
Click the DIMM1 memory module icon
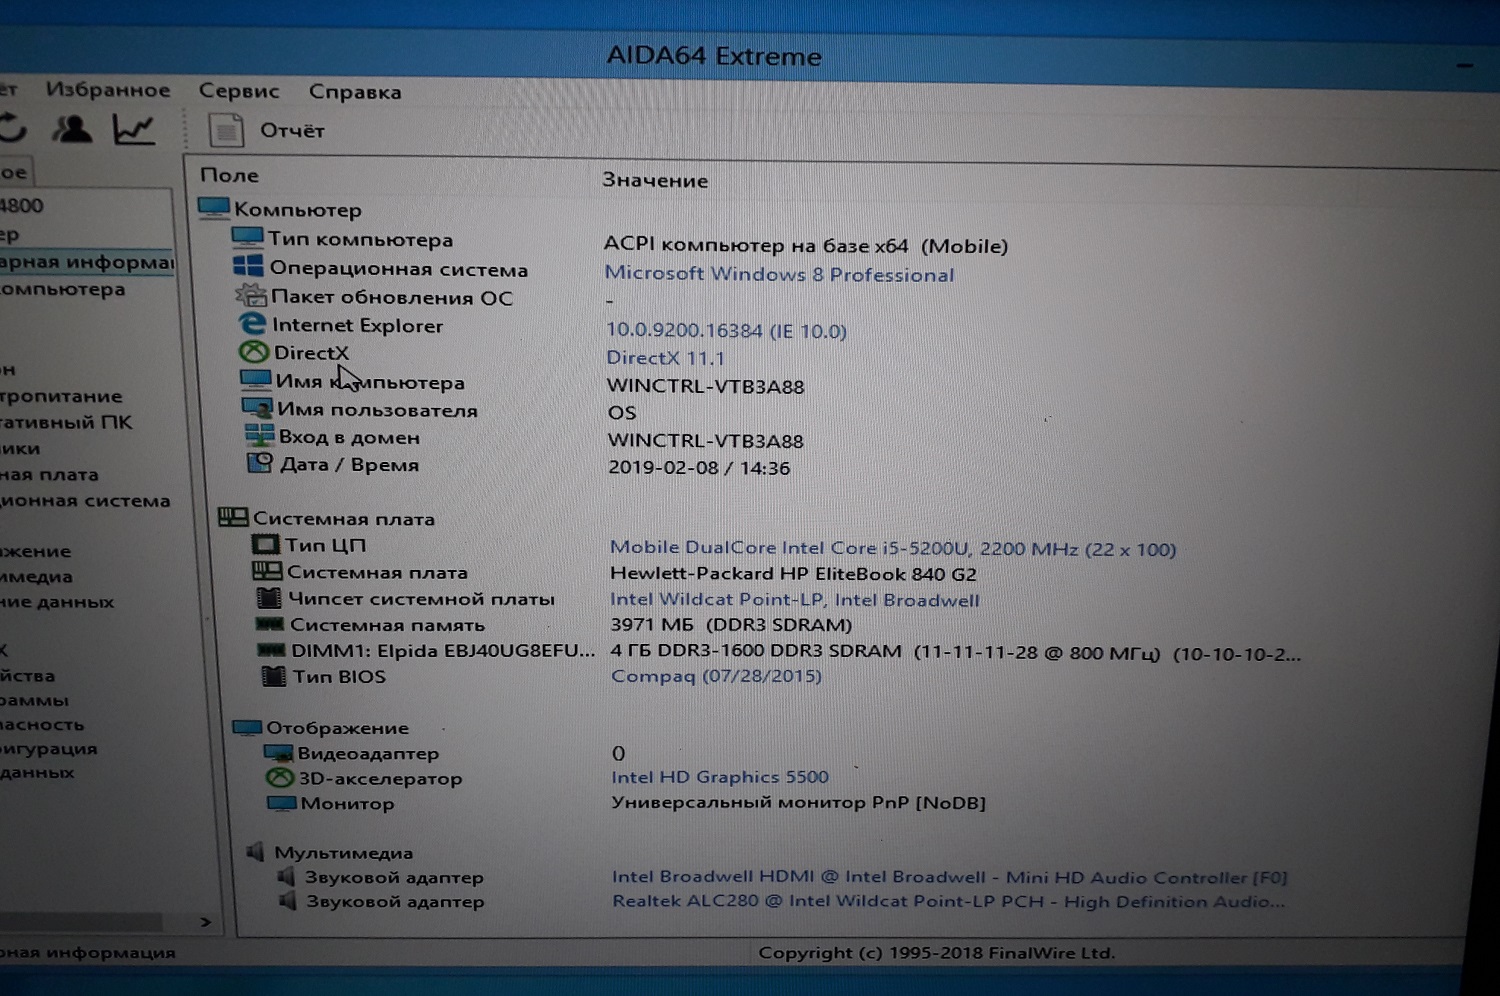point(272,650)
